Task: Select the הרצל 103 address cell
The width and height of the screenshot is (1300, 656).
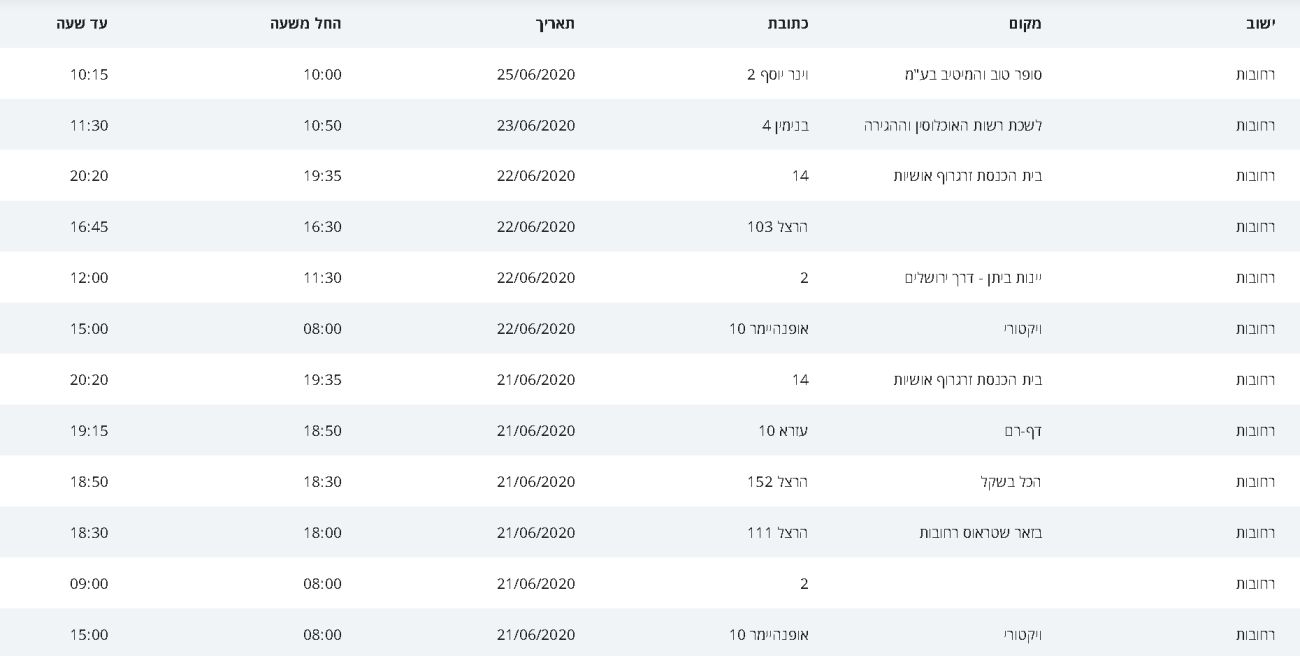Action: point(777,227)
